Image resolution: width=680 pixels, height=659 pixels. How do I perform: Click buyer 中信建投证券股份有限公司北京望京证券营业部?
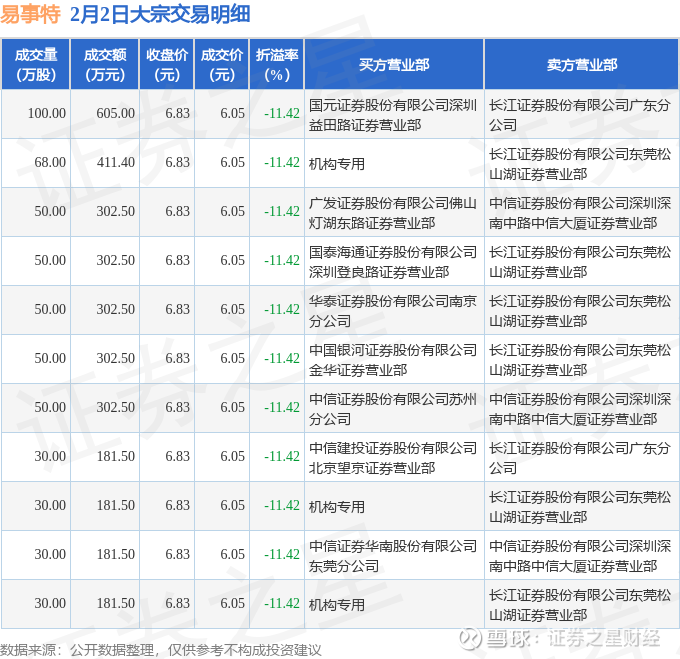coord(393,458)
